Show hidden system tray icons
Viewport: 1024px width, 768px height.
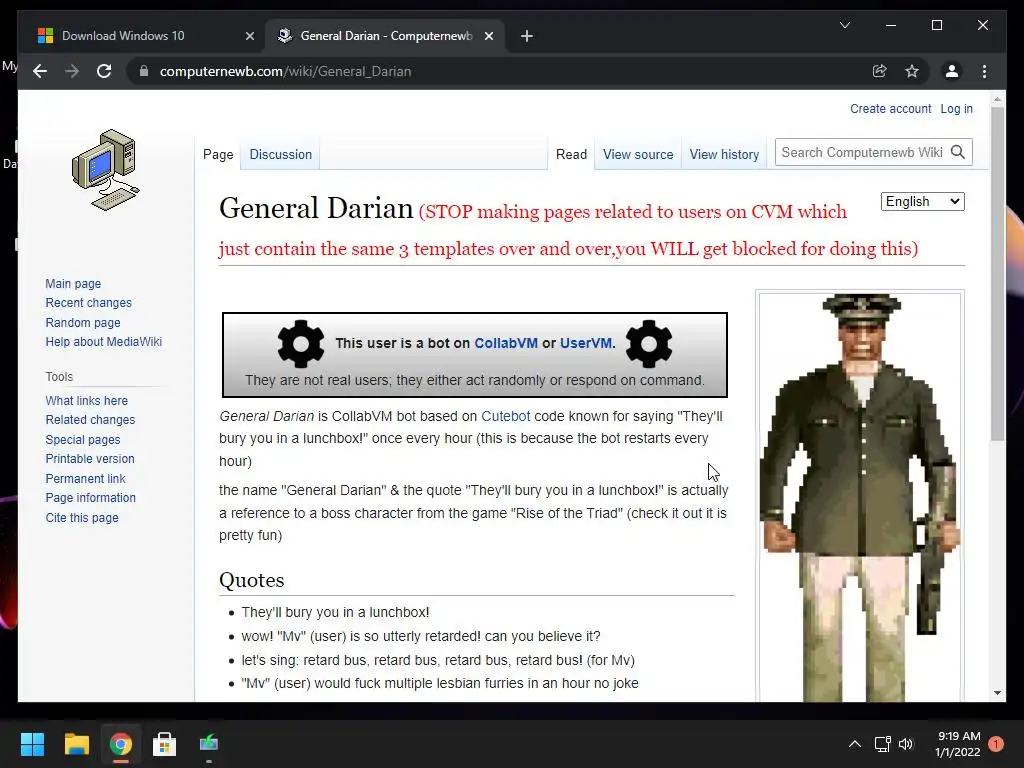854,744
